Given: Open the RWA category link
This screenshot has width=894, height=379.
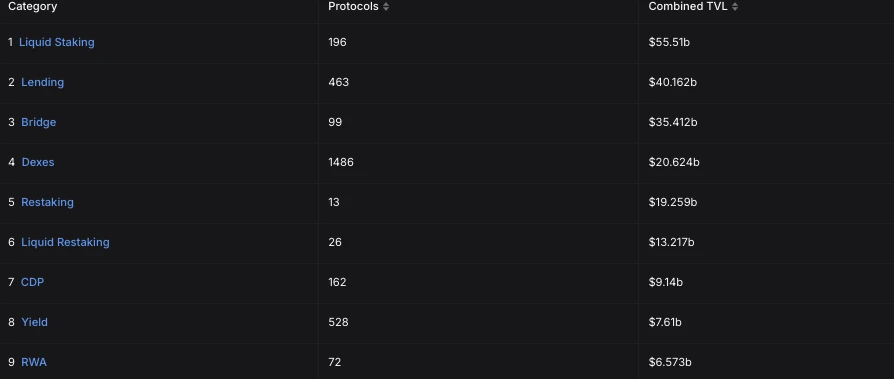Looking at the screenshot, I should tap(34, 362).
